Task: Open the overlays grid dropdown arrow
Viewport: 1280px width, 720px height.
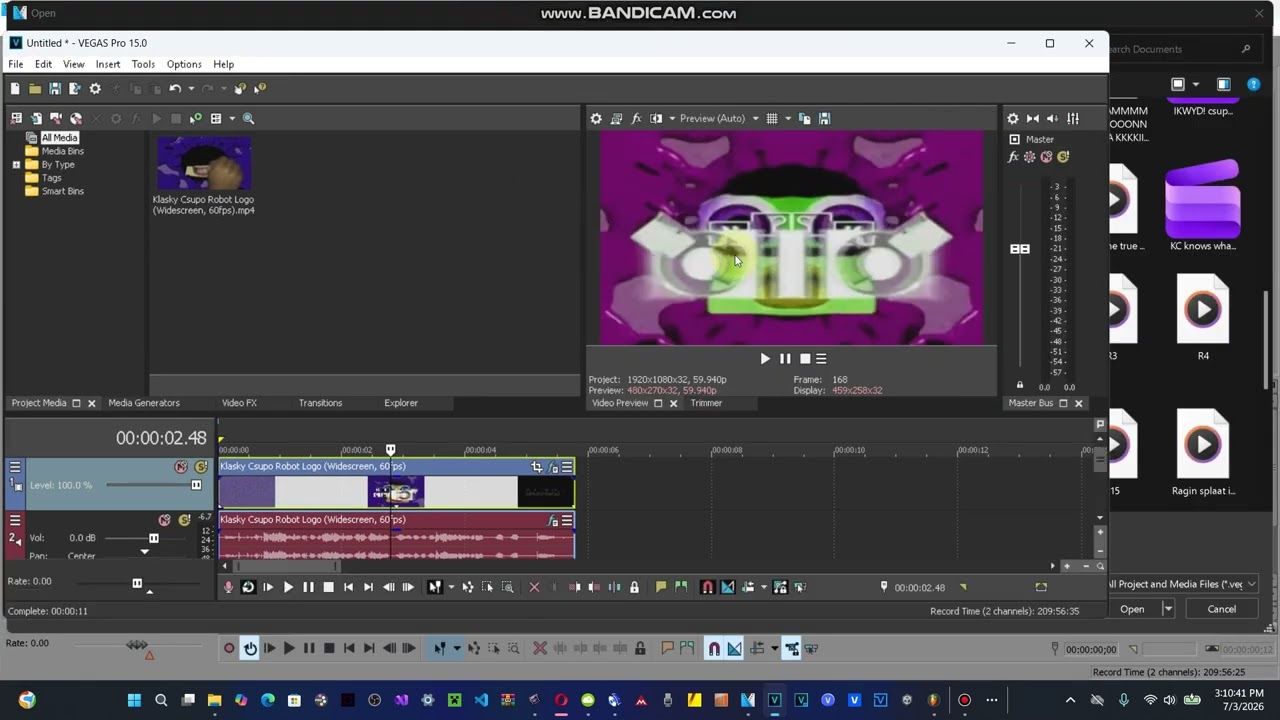Action: point(788,119)
